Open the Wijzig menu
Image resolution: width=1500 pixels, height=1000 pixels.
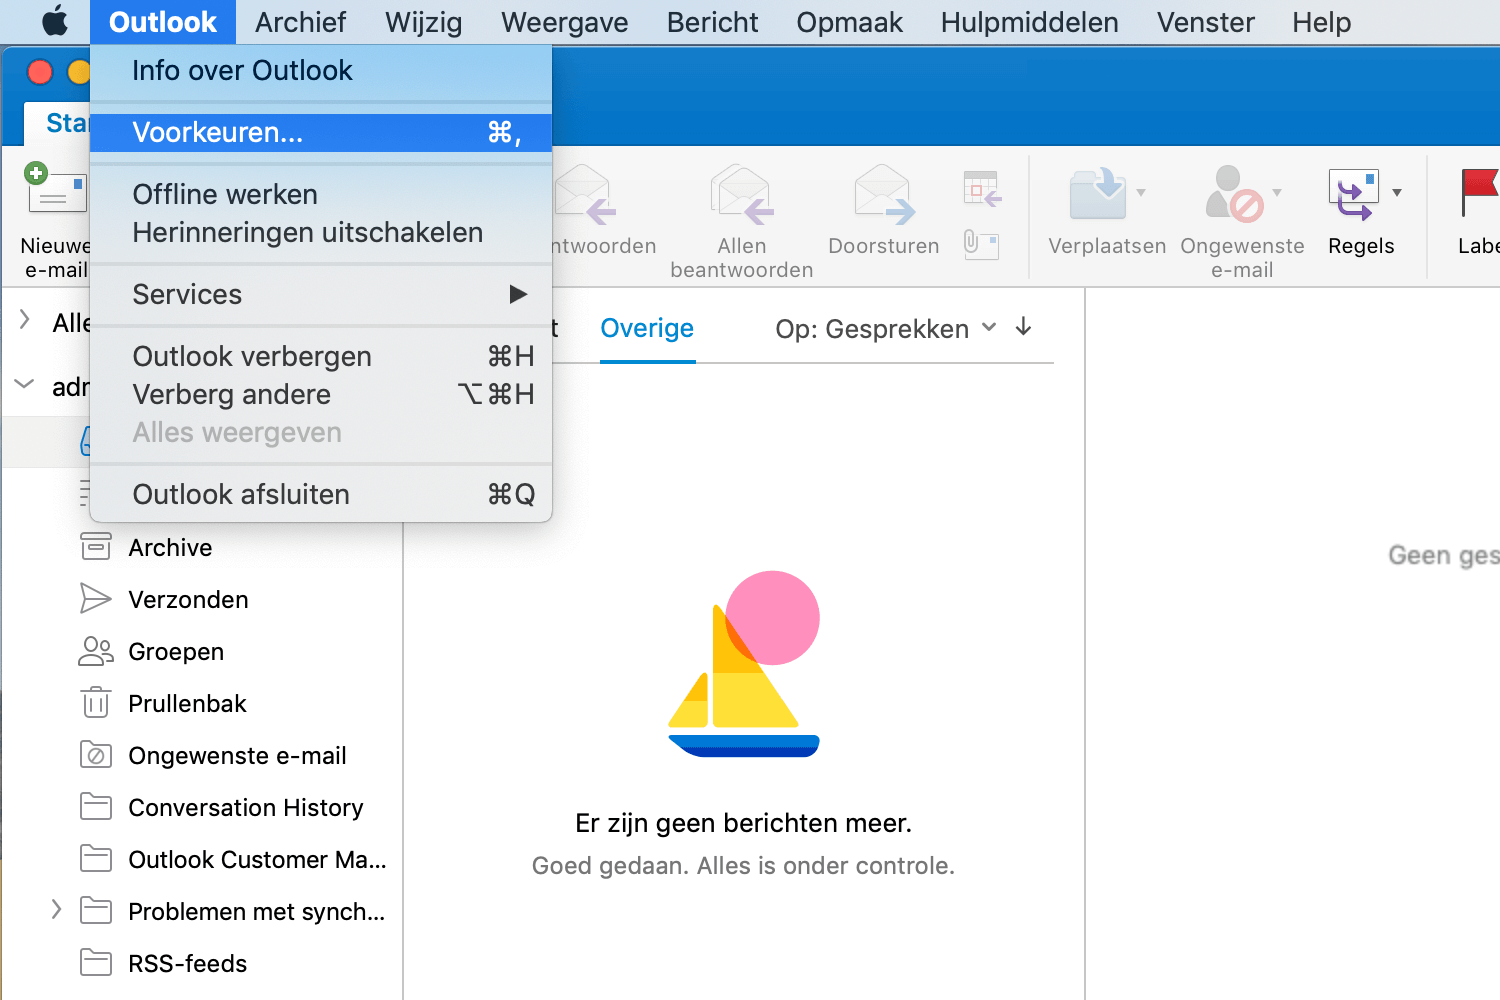click(x=424, y=22)
